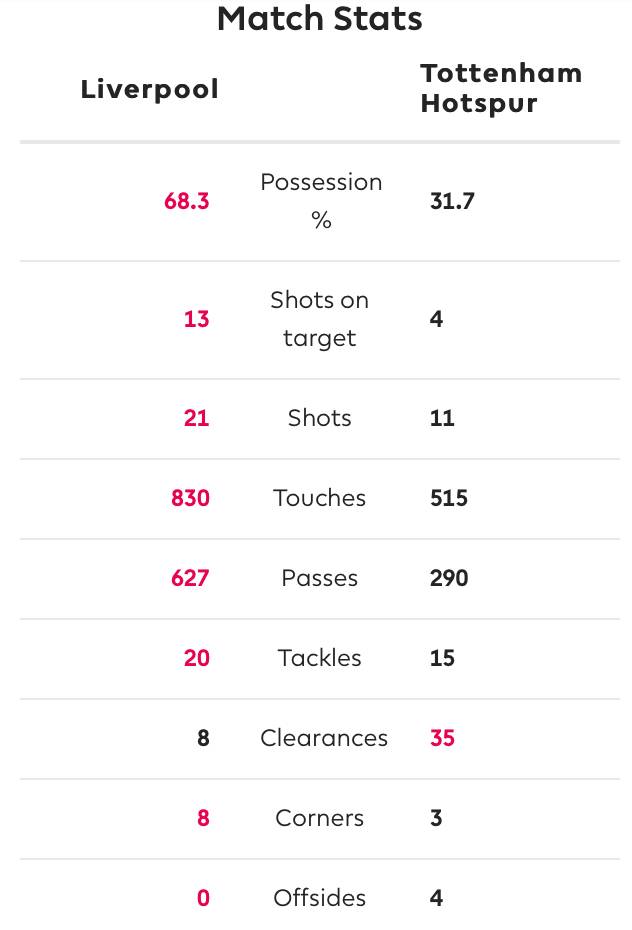This screenshot has width=632, height=930.
Task: Click Tottenham's 515 touches value
Action: [448, 498]
